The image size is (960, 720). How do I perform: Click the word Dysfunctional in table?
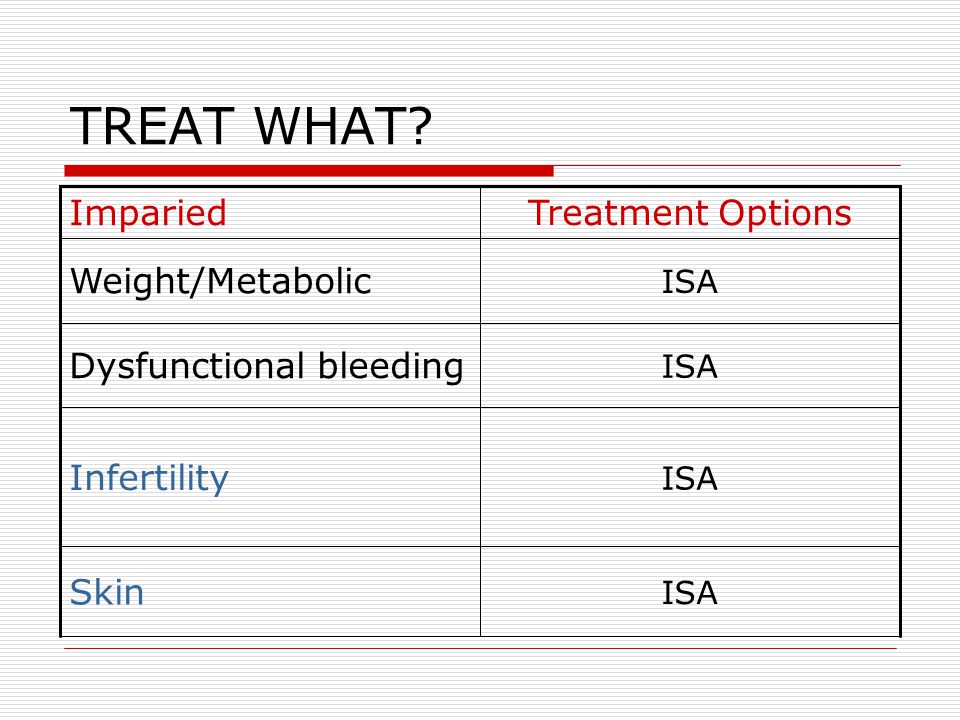point(187,367)
